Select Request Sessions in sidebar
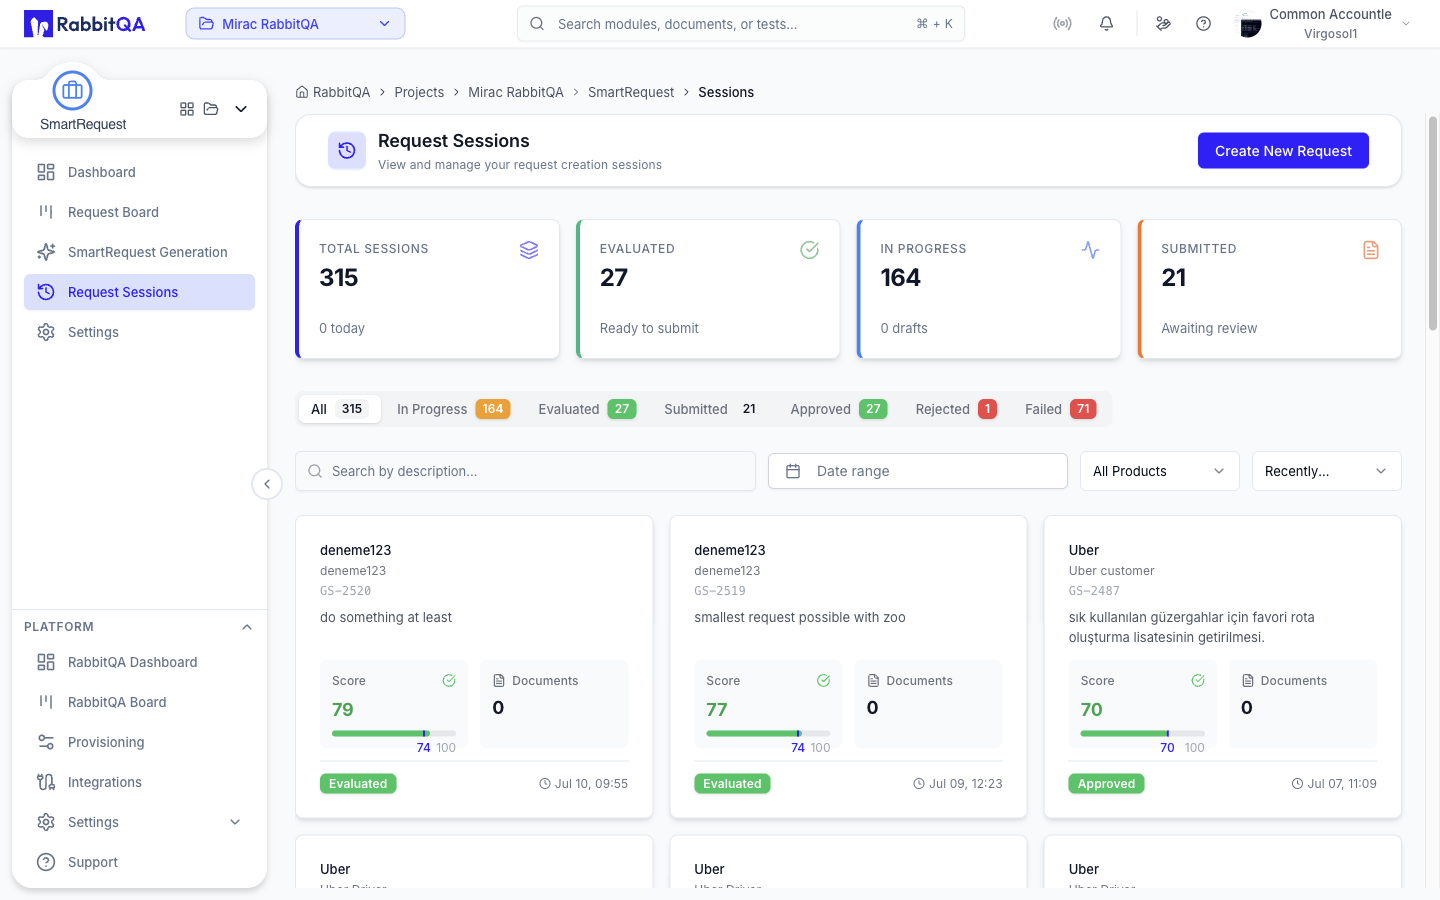This screenshot has width=1440, height=900. pos(139,292)
